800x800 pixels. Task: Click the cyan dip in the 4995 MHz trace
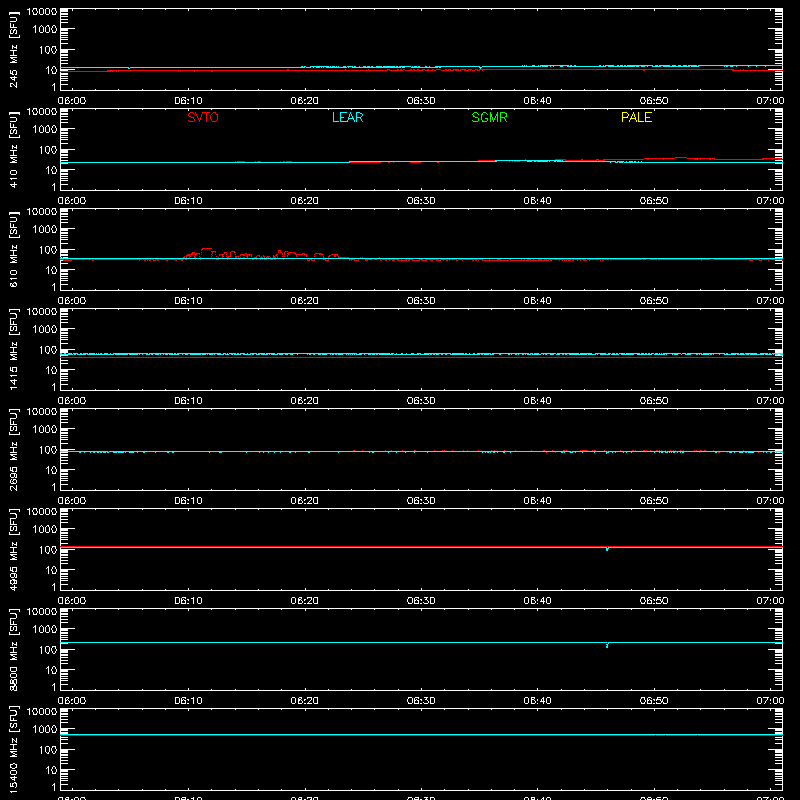click(607, 549)
